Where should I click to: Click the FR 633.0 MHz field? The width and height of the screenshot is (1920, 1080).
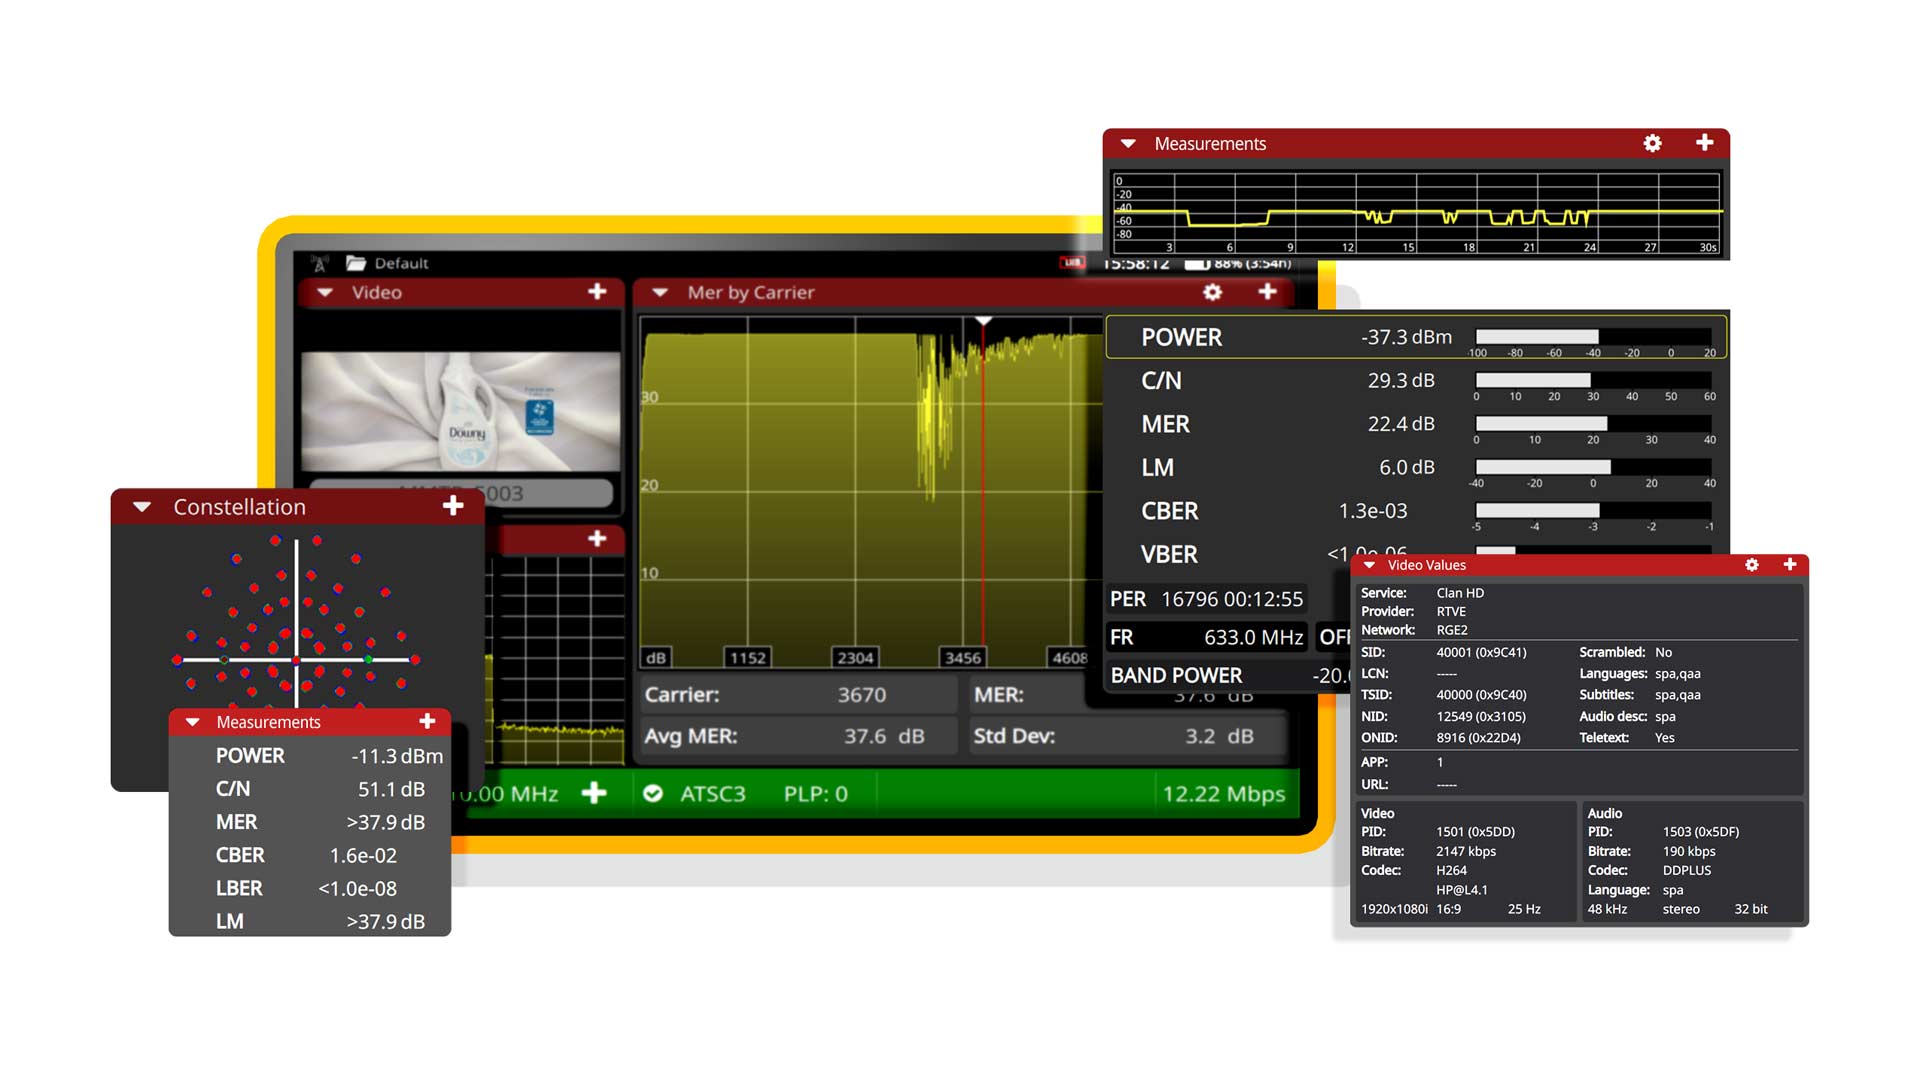click(x=1206, y=637)
